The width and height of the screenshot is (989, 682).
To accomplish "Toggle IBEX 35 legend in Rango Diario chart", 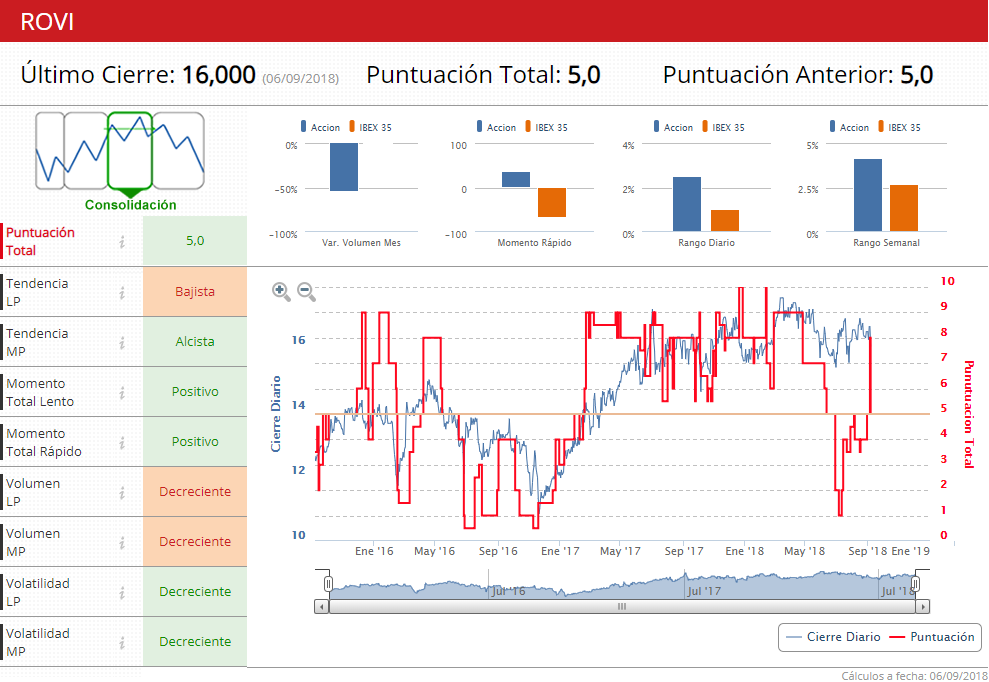I will 723,127.
